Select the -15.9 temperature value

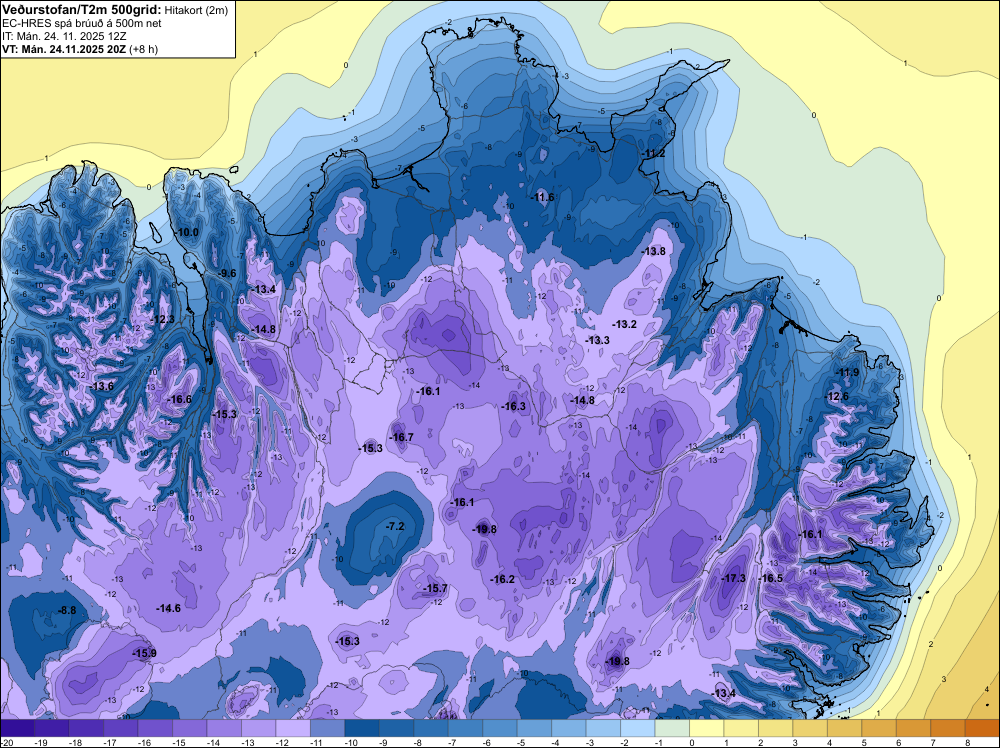point(145,653)
